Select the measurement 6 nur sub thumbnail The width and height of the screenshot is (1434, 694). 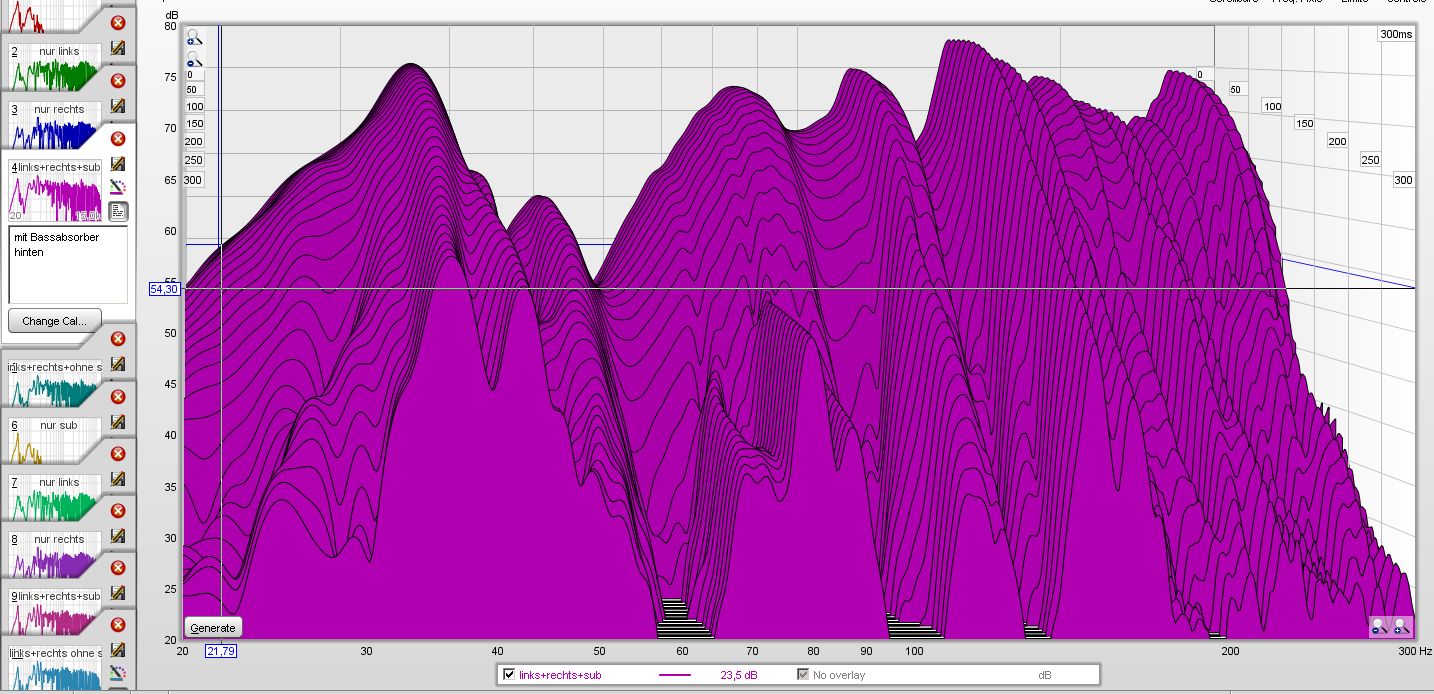pyautogui.click(x=55, y=440)
